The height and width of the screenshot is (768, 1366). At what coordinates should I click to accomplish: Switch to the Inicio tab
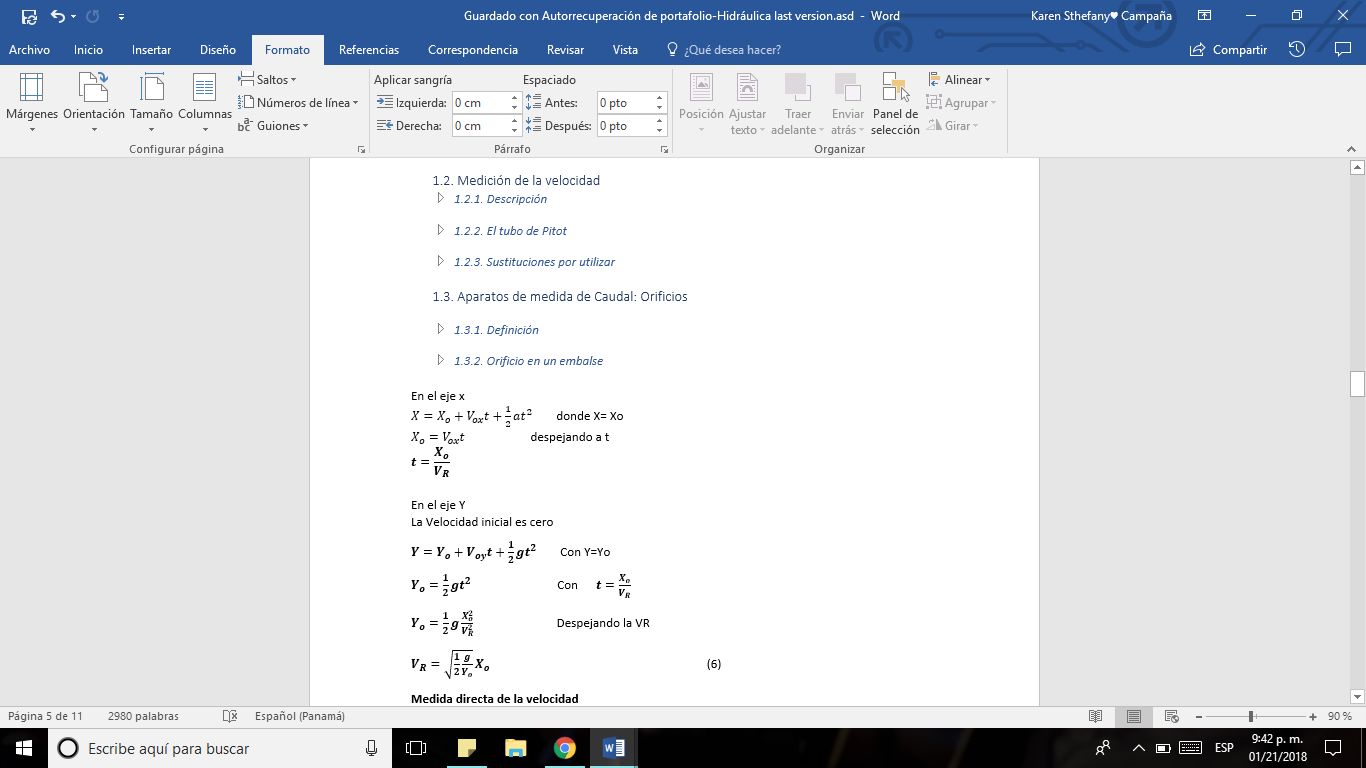tap(88, 49)
